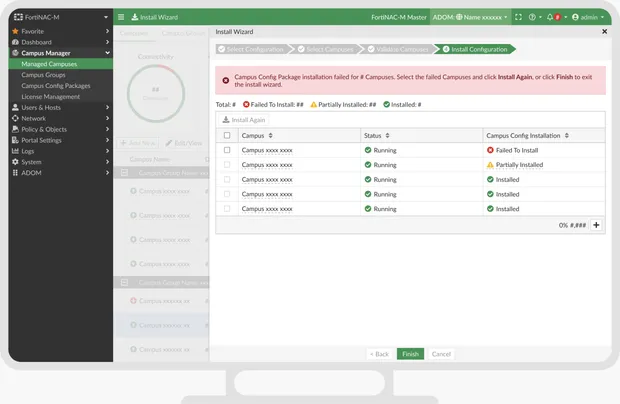This screenshot has height=404, width=620.
Task: Check the box for the third campus row
Action: 227,179
